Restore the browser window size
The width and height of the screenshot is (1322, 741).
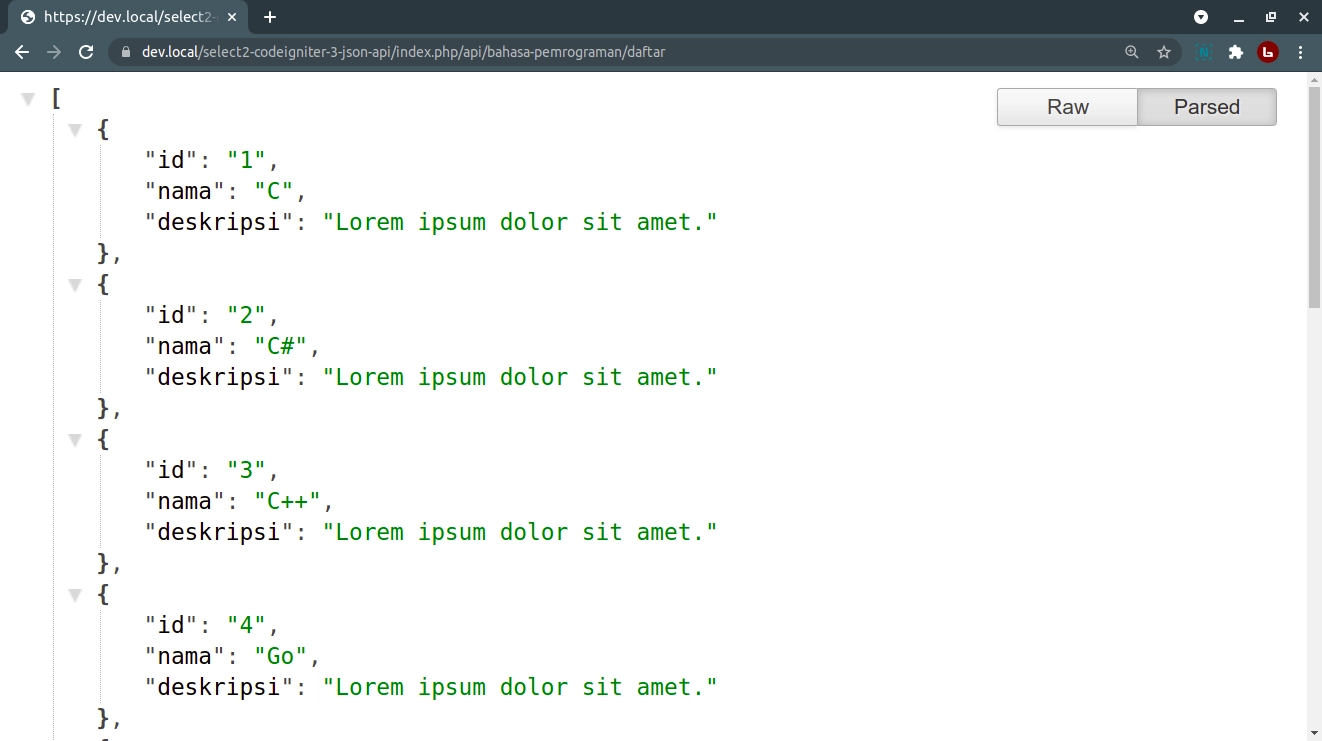click(1271, 17)
